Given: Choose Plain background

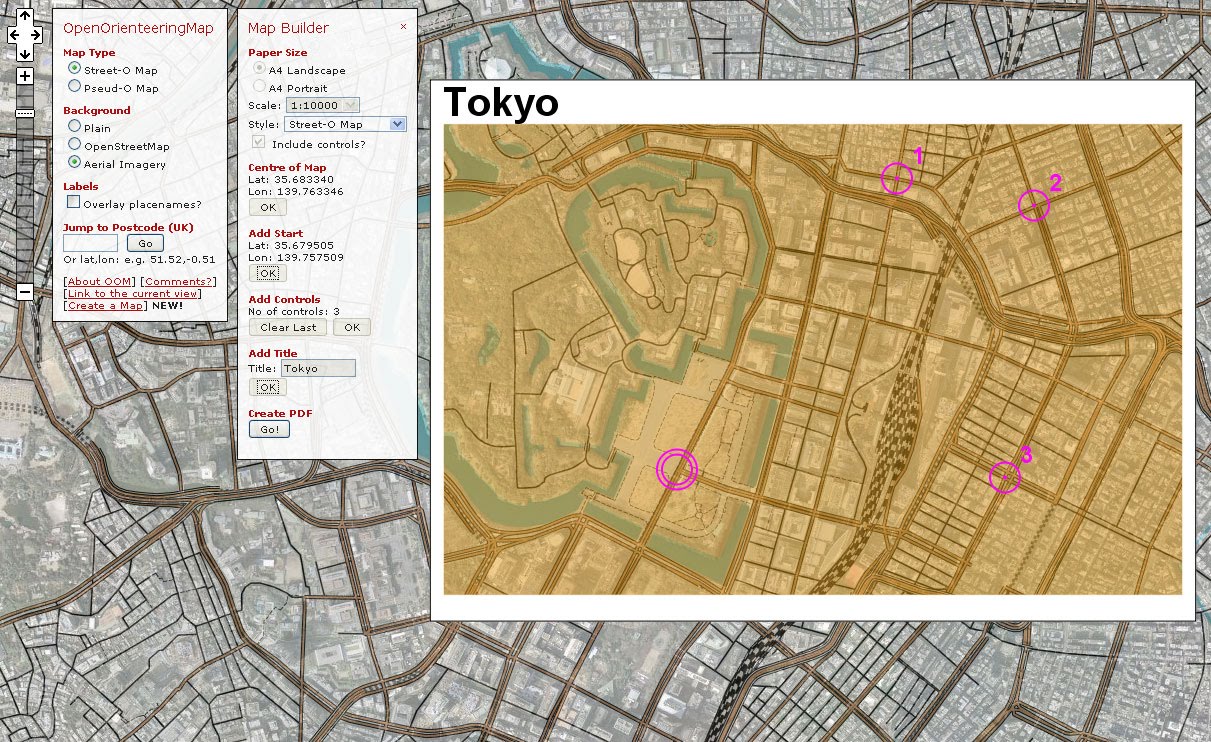Looking at the screenshot, I should 74,127.
